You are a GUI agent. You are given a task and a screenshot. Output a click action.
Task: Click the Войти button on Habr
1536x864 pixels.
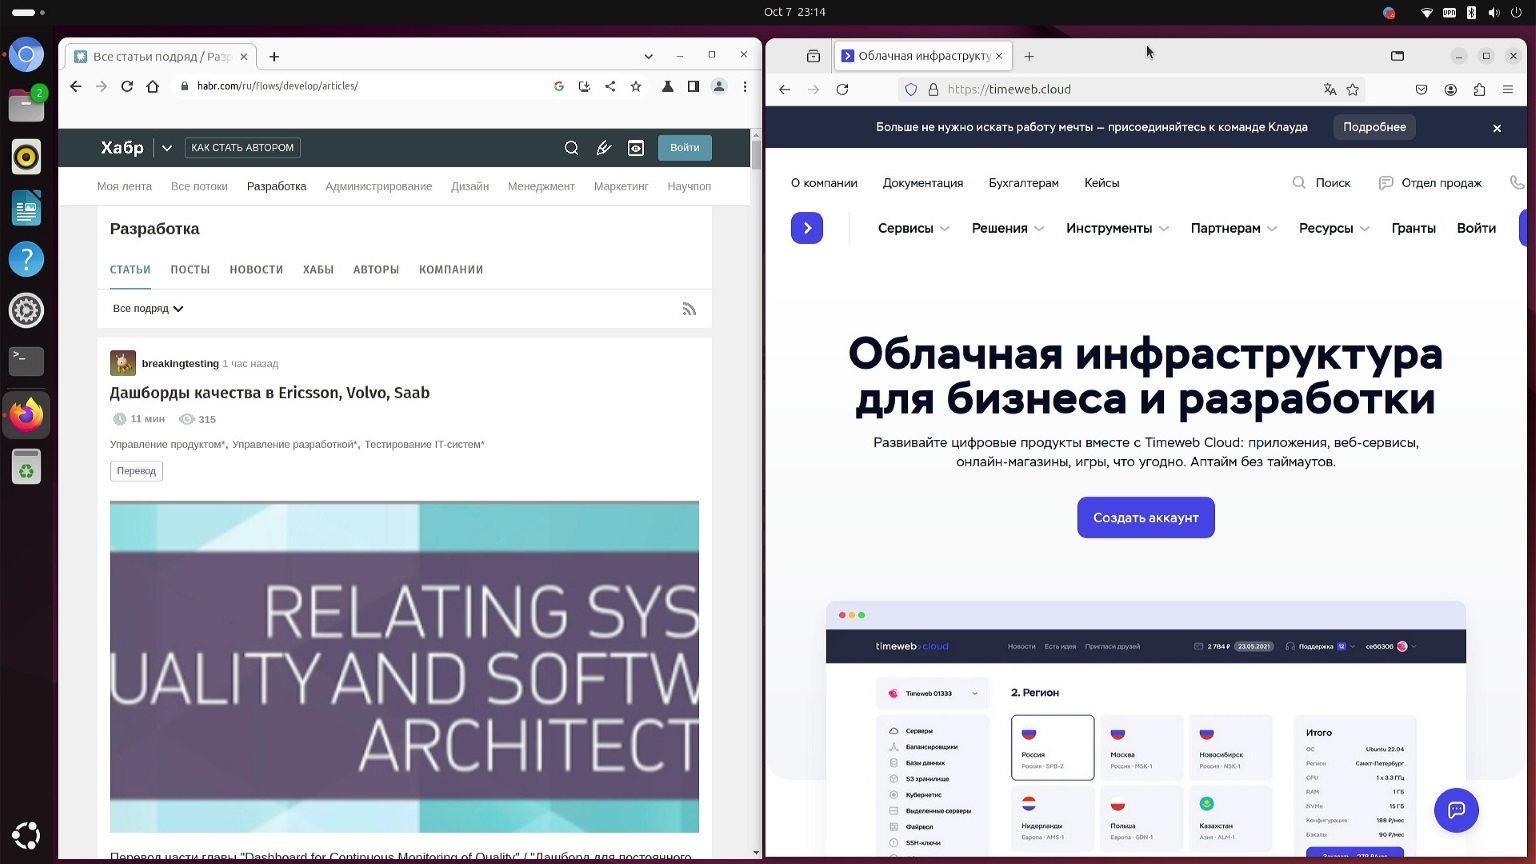coord(684,148)
